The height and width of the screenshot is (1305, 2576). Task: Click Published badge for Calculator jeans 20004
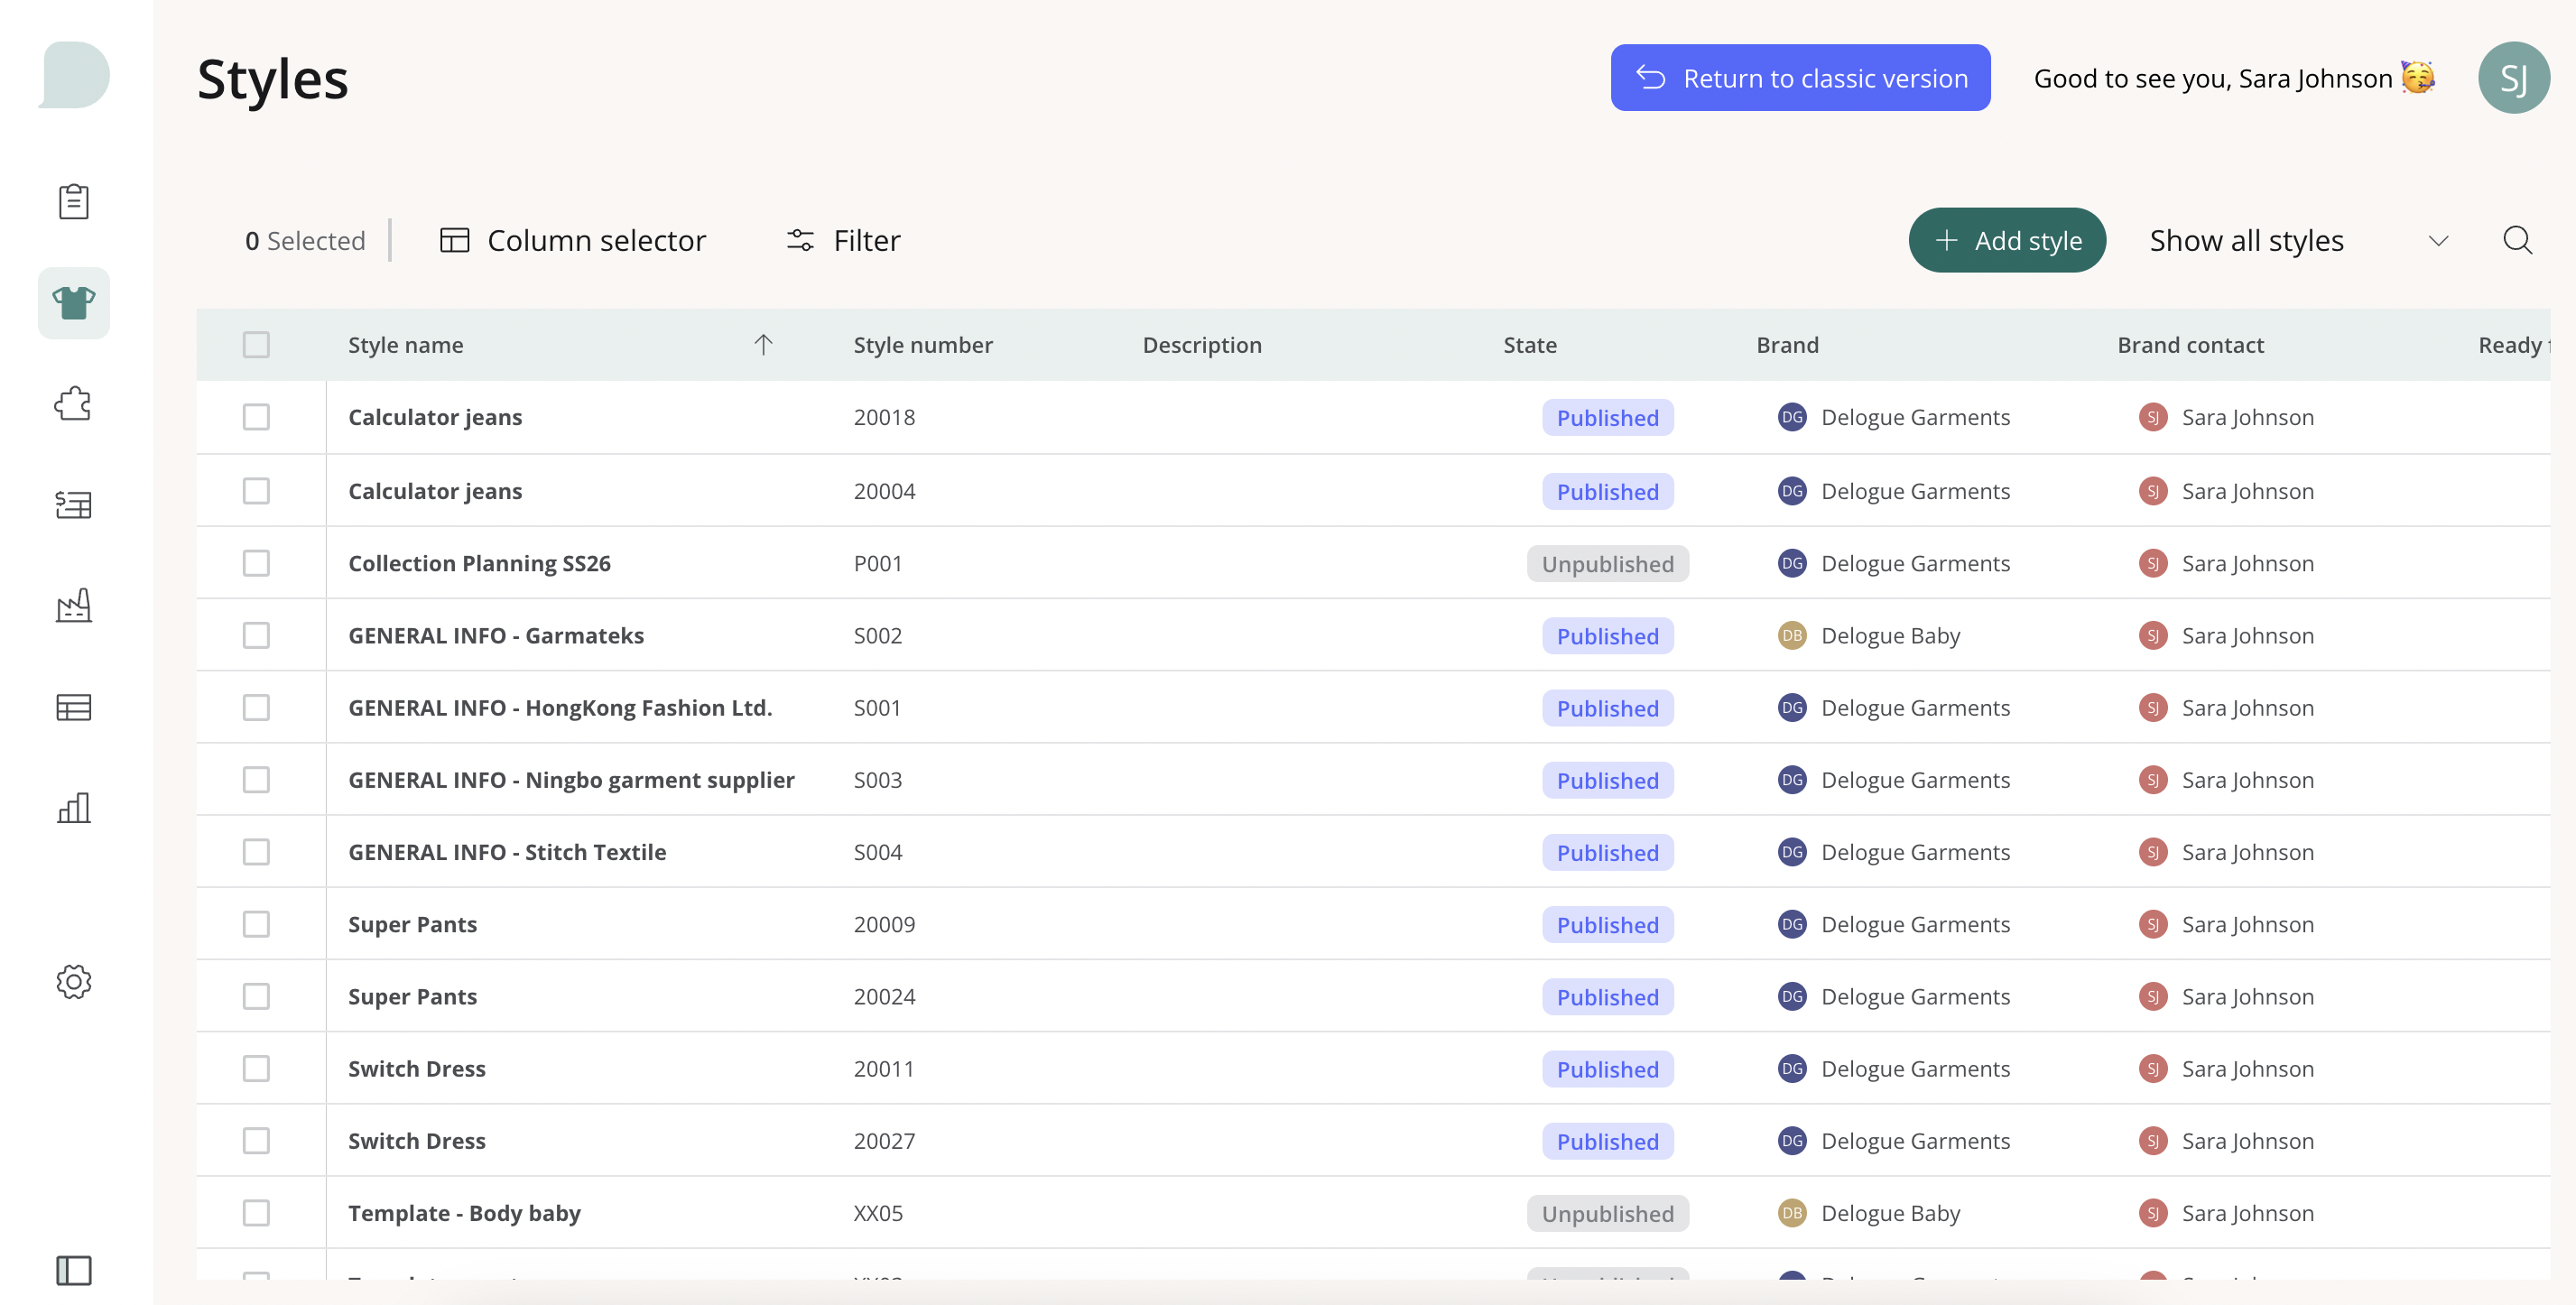tap(1607, 491)
